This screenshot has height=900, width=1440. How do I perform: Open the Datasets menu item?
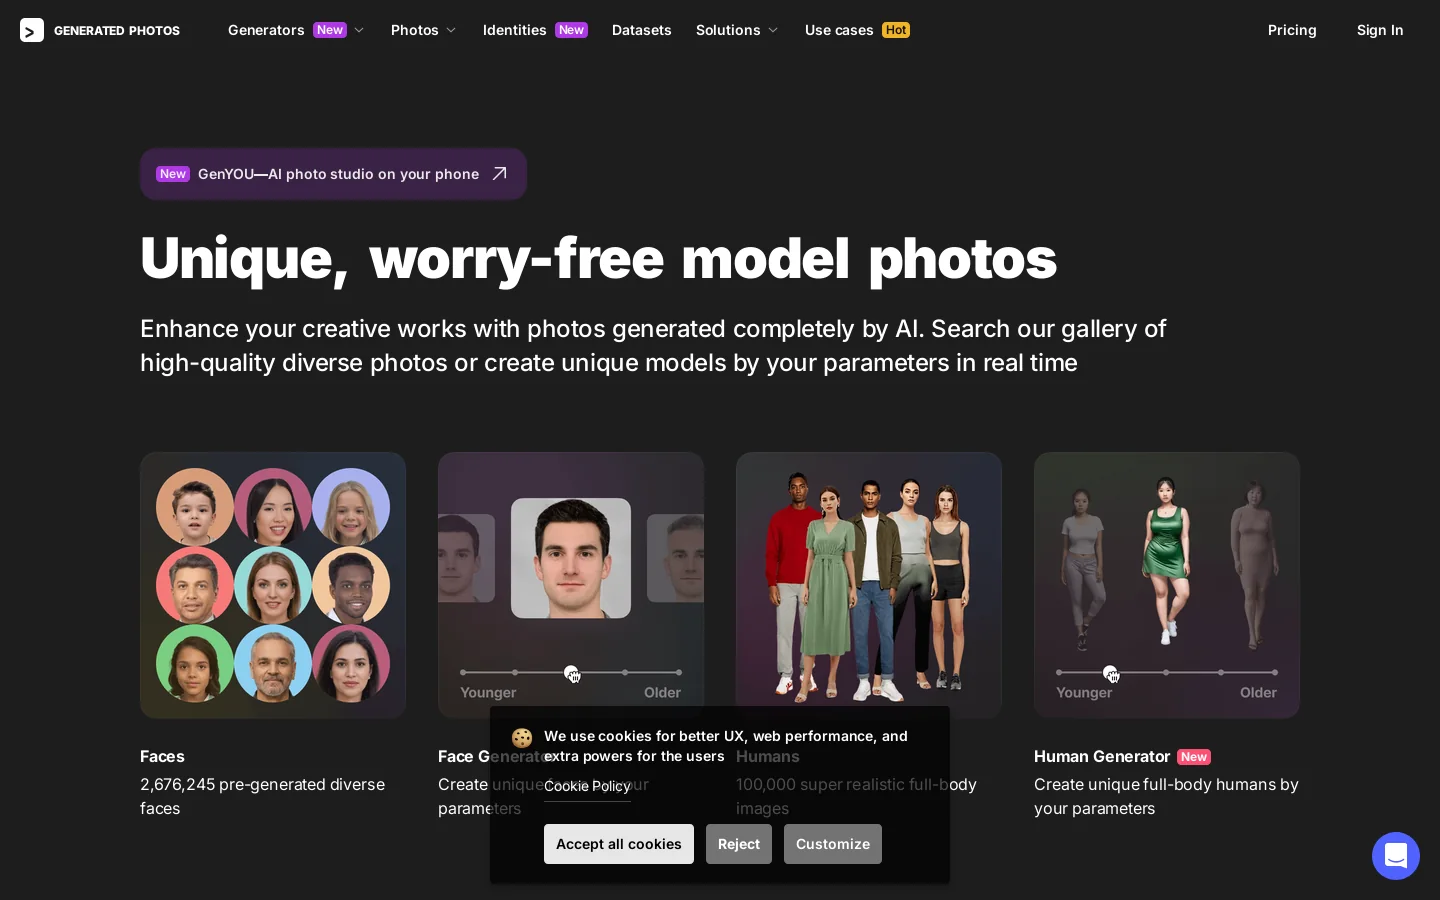click(642, 30)
